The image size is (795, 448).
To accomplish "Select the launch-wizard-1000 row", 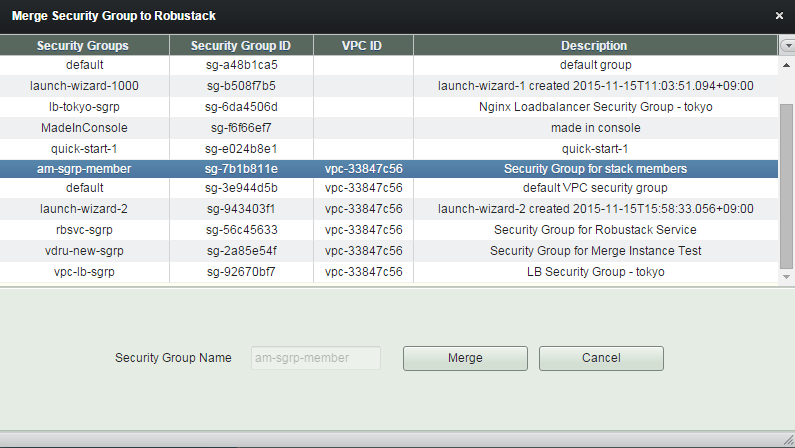I will point(389,86).
